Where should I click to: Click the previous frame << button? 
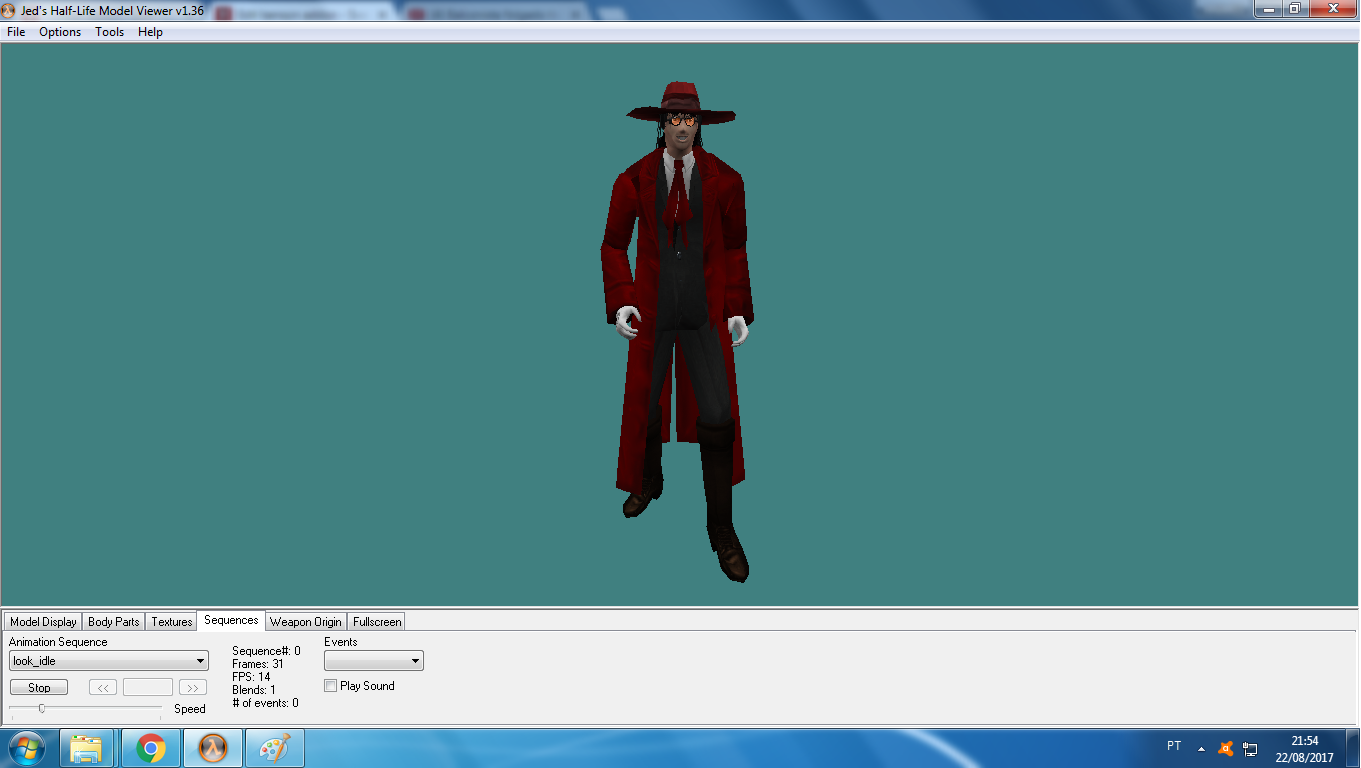(x=103, y=688)
